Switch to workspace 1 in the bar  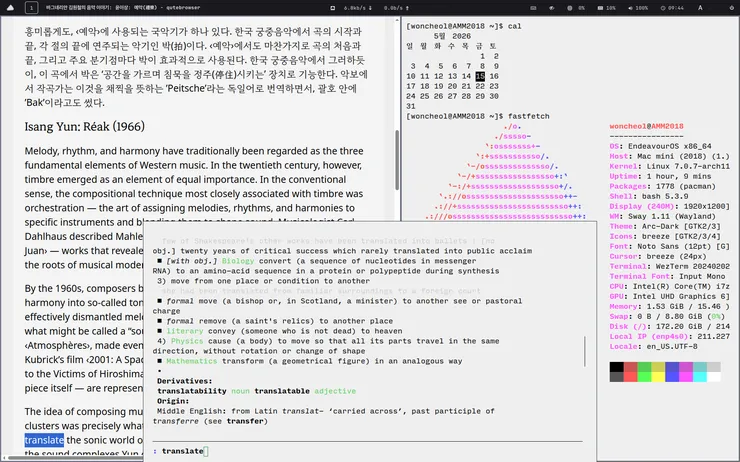tap(32, 8)
